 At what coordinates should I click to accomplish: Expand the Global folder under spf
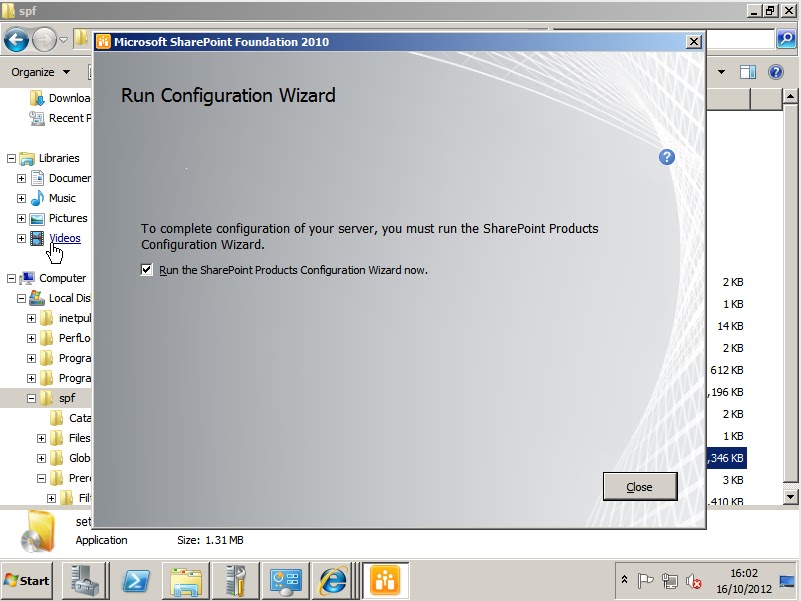(41, 458)
